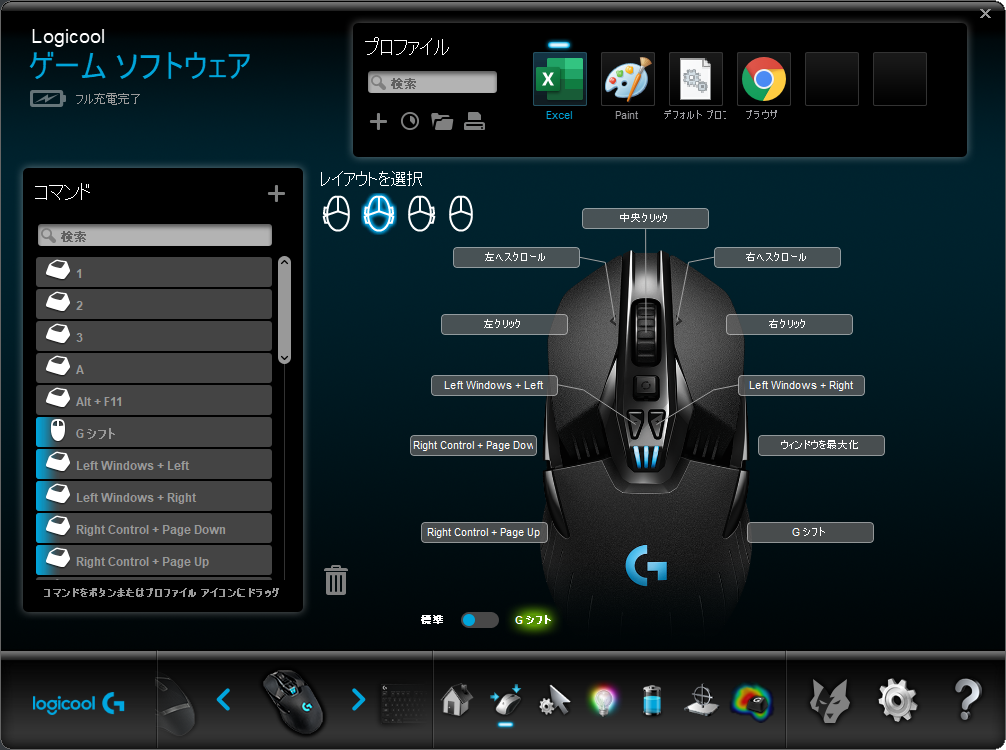
Task: Focus the profile search field
Action: coord(432,83)
